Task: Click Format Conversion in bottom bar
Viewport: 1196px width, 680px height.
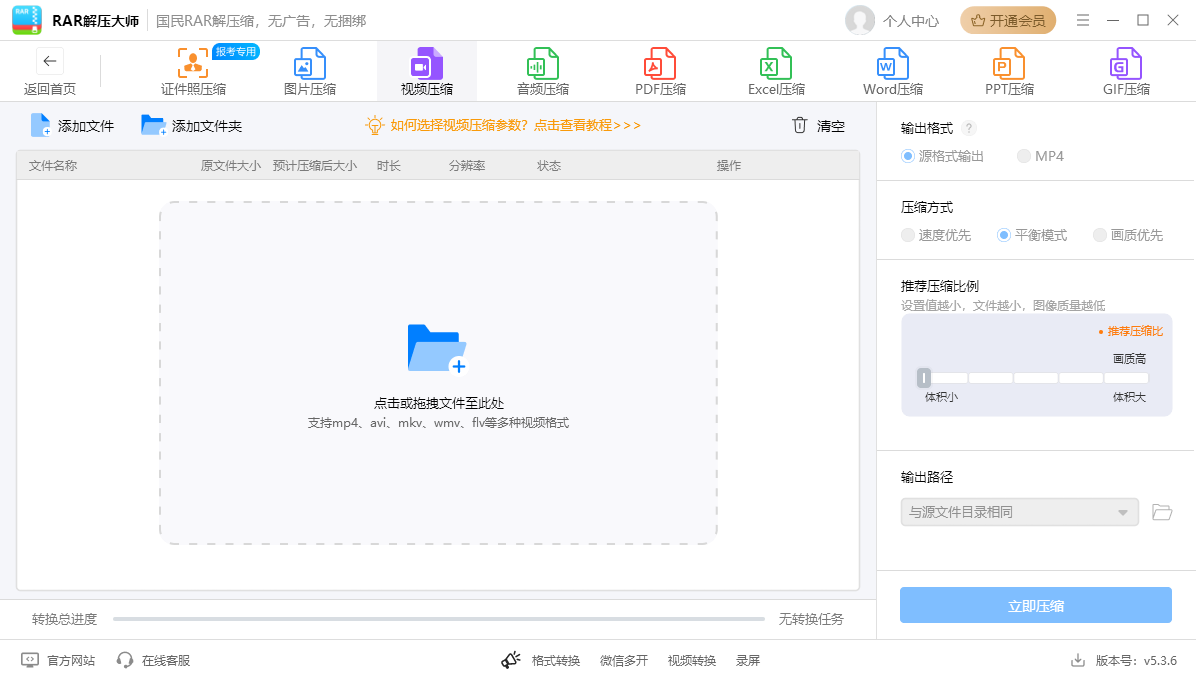Action: pyautogui.click(x=555, y=660)
